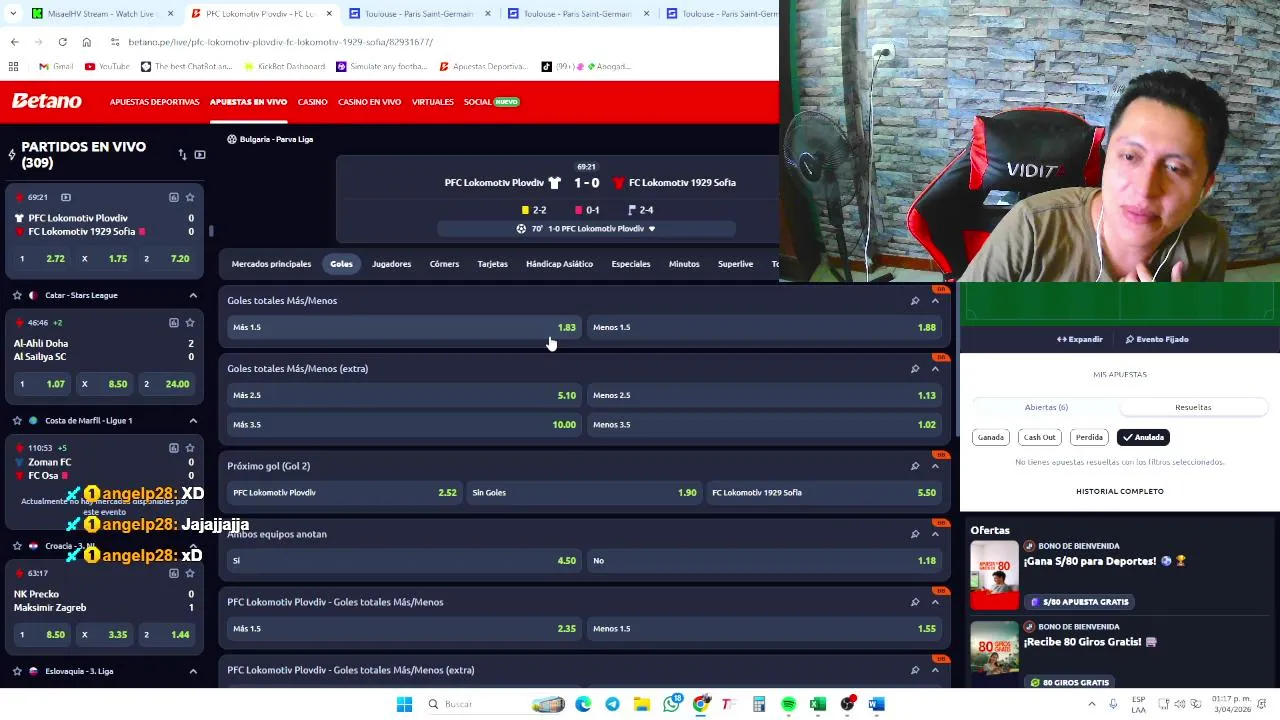Select Ambos equipos anotan Sí at 4.50

coord(404,560)
